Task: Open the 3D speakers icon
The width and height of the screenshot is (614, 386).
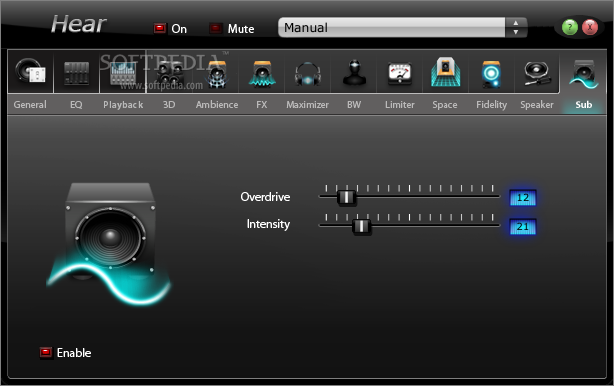Action: (x=170, y=74)
